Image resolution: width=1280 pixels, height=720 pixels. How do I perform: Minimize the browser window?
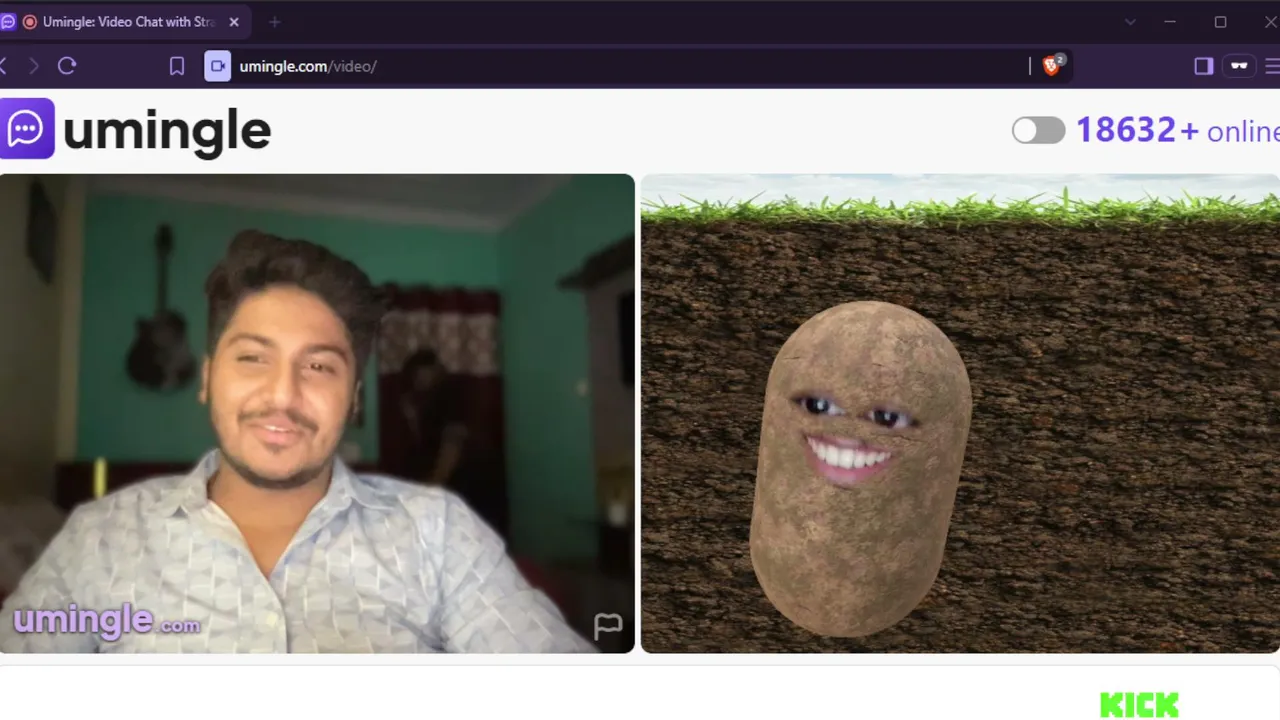pyautogui.click(x=1170, y=22)
